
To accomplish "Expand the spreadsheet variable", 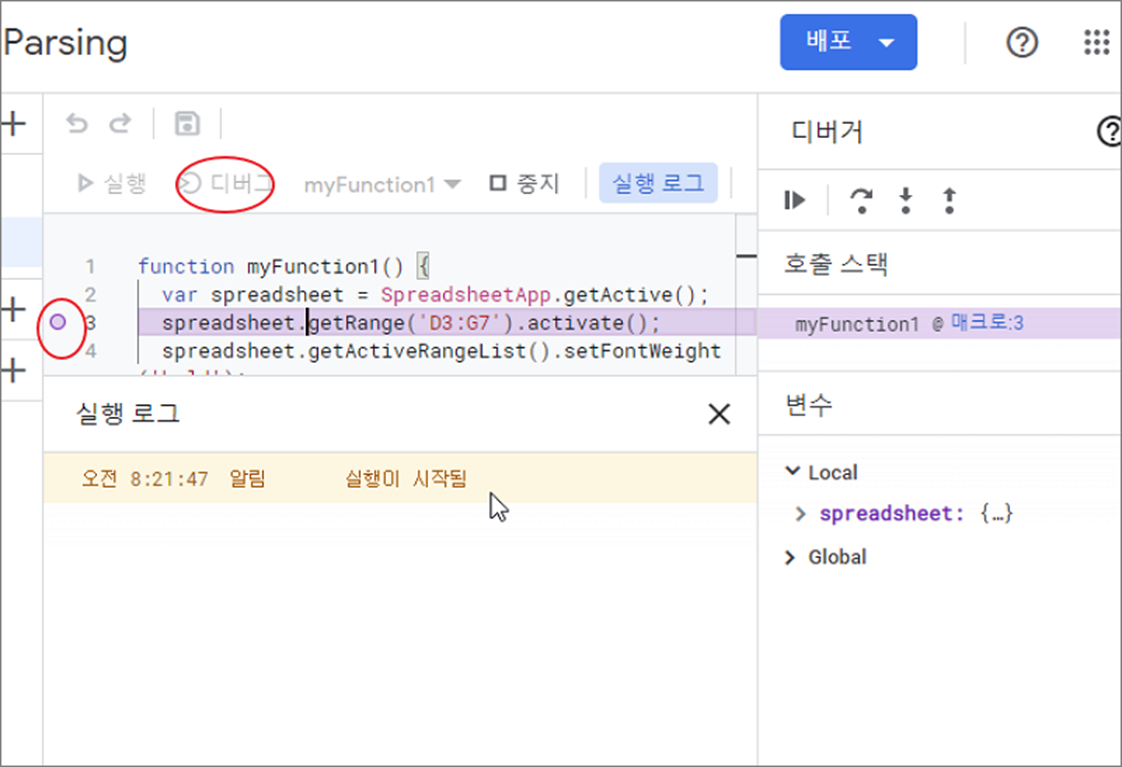I will pos(801,514).
